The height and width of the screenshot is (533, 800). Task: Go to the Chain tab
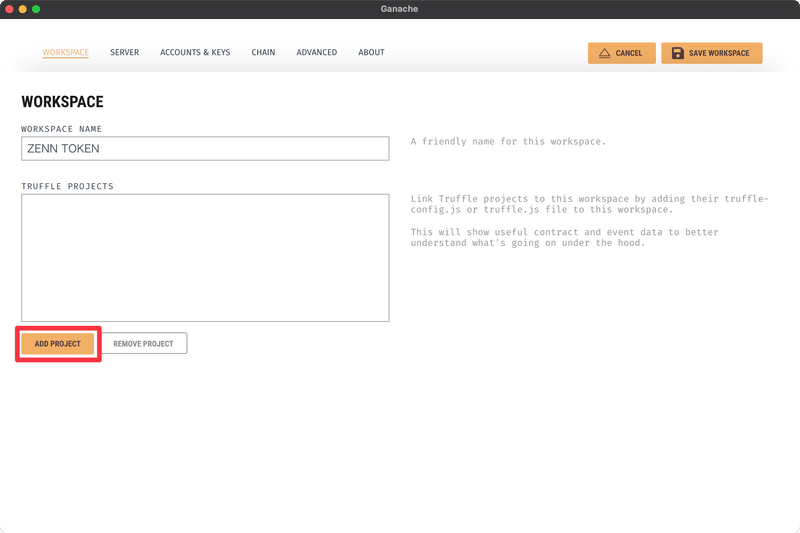pos(263,53)
